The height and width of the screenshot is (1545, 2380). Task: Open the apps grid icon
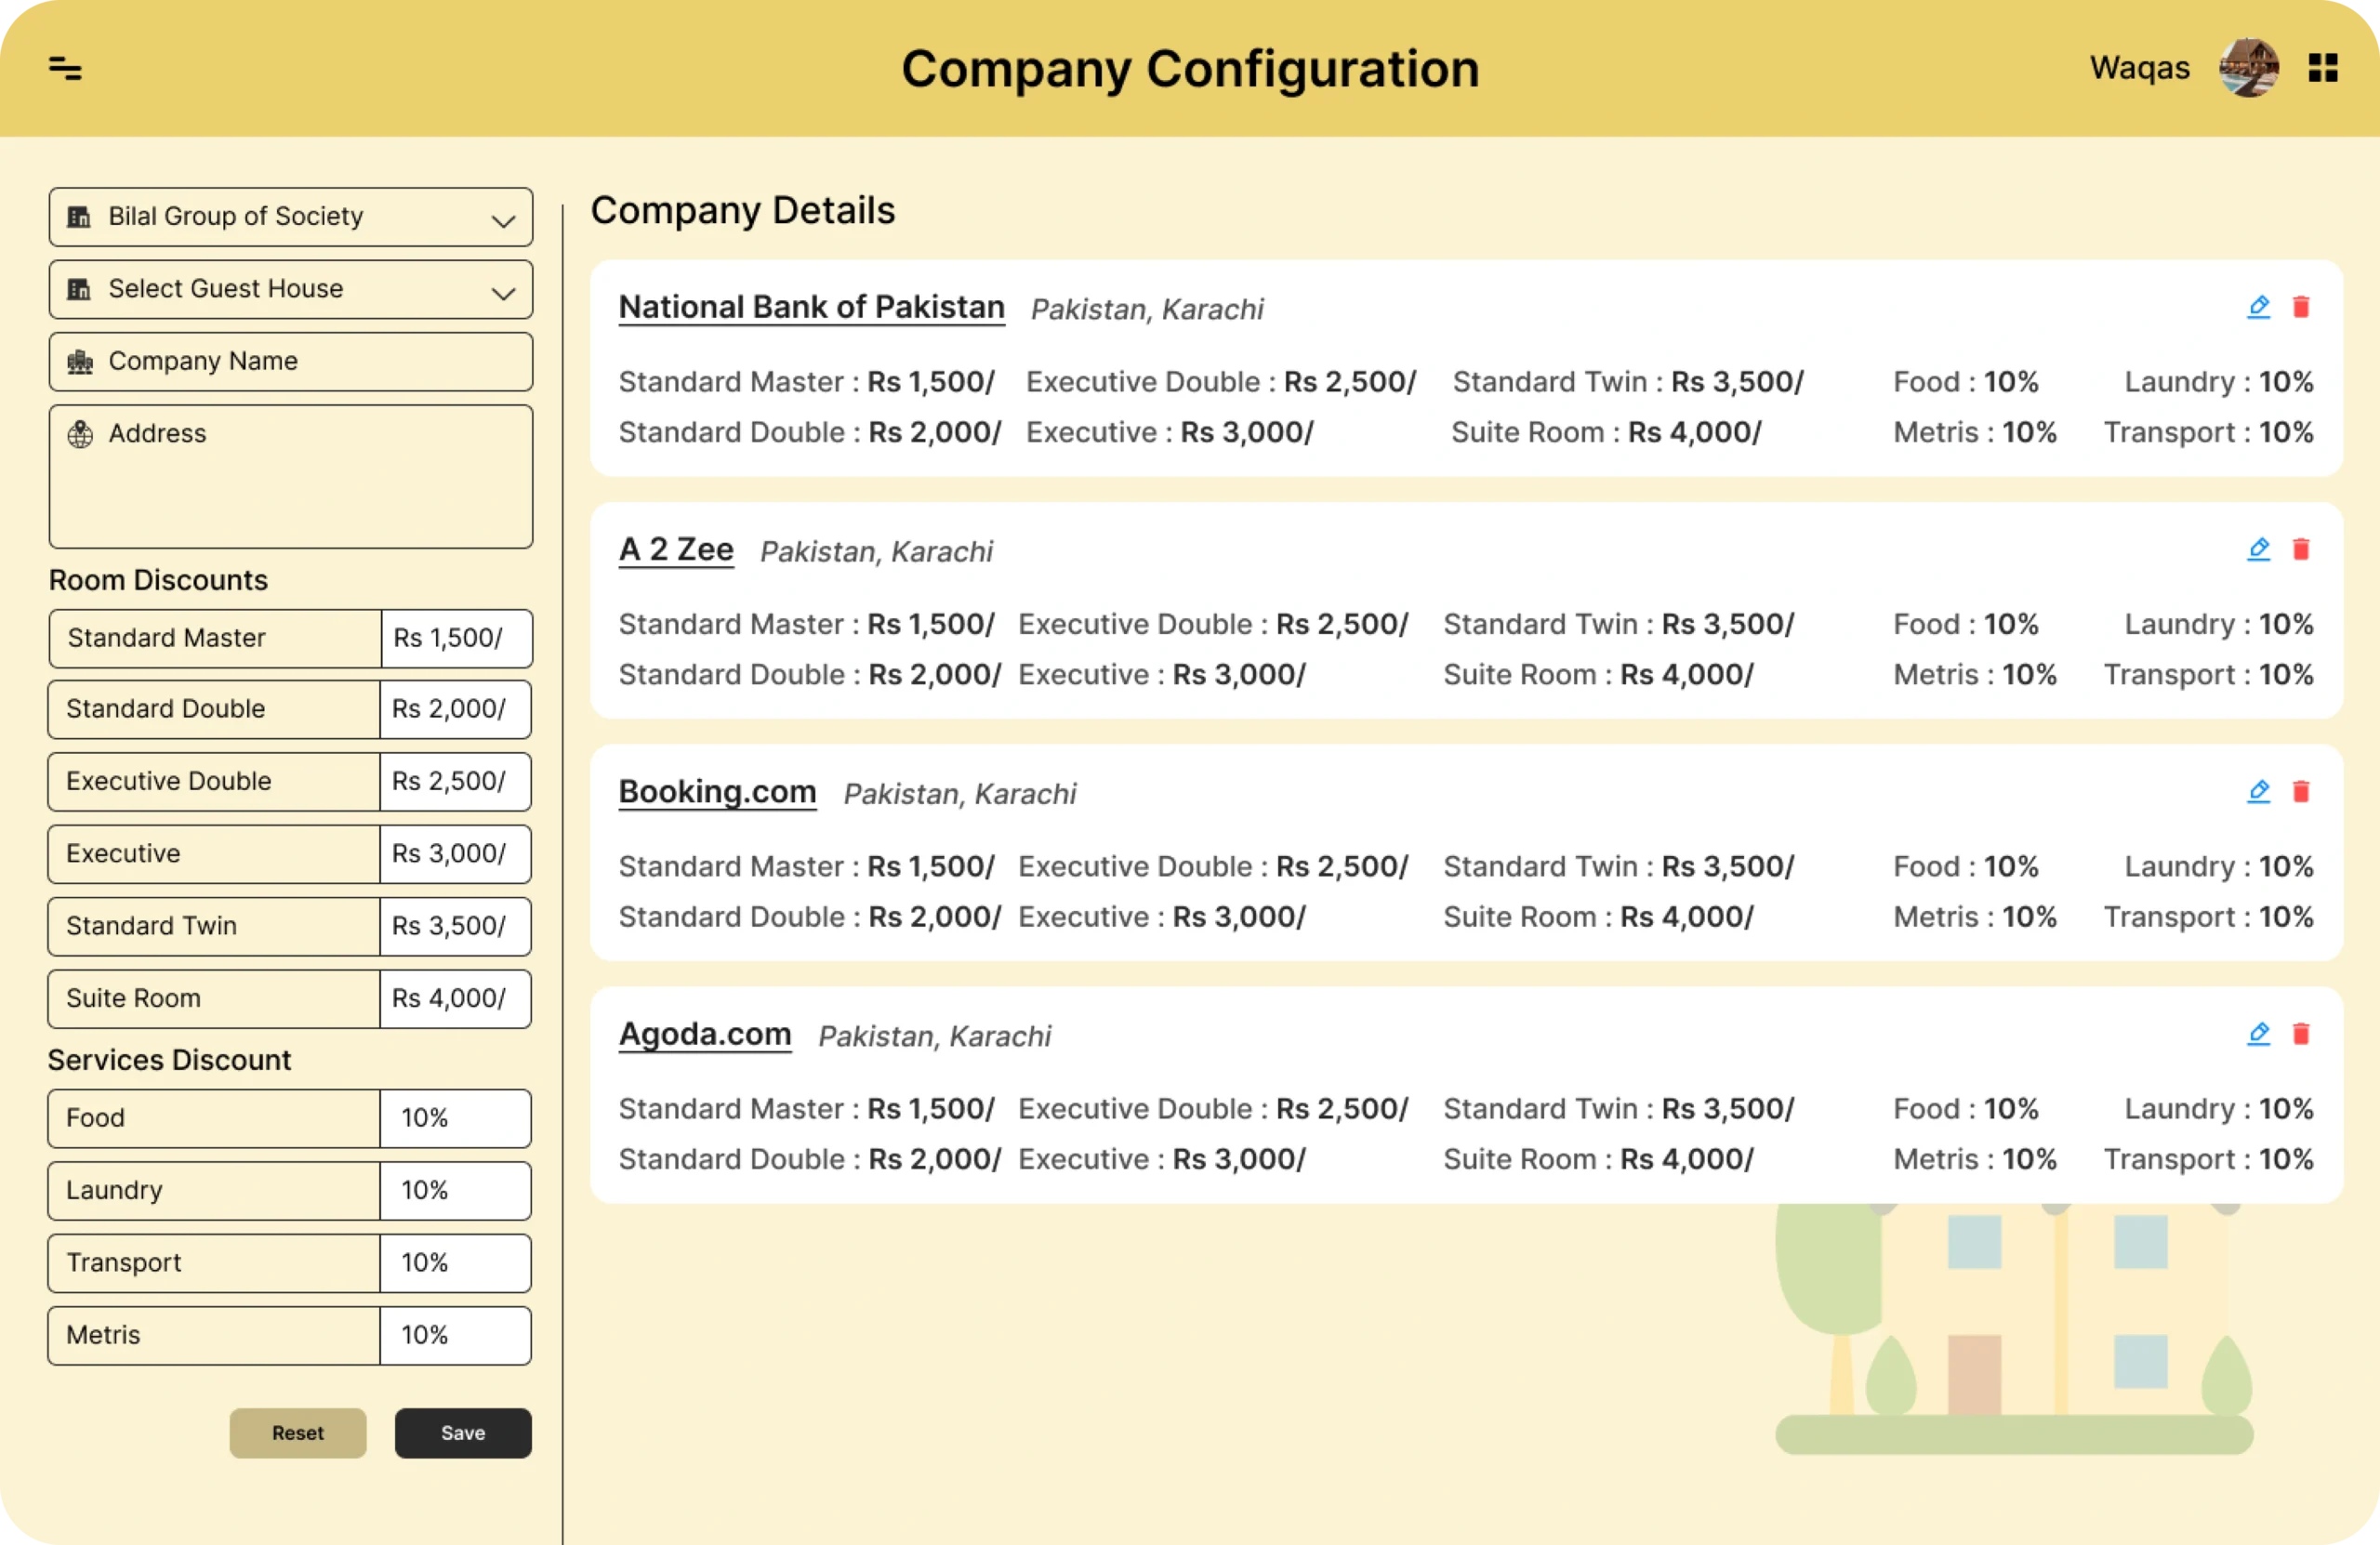point(2323,68)
